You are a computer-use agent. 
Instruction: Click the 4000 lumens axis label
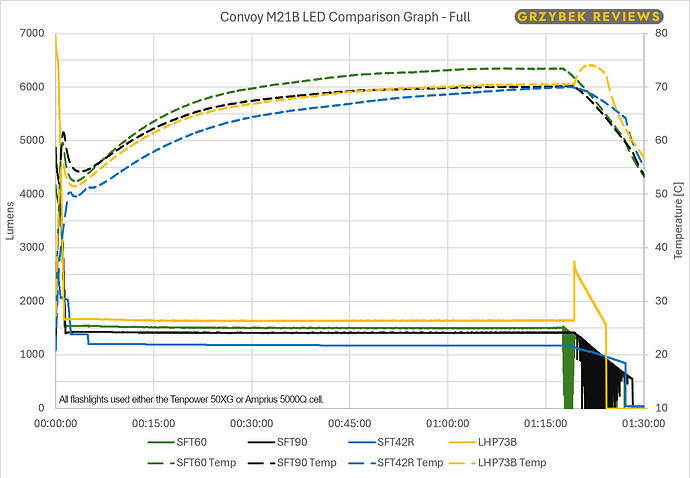[32, 194]
